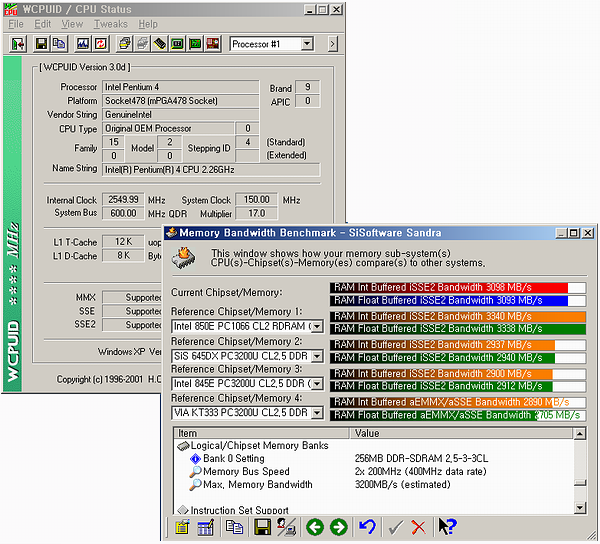Open the File menu in WCPUID
The height and width of the screenshot is (544, 600).
(x=16, y=24)
